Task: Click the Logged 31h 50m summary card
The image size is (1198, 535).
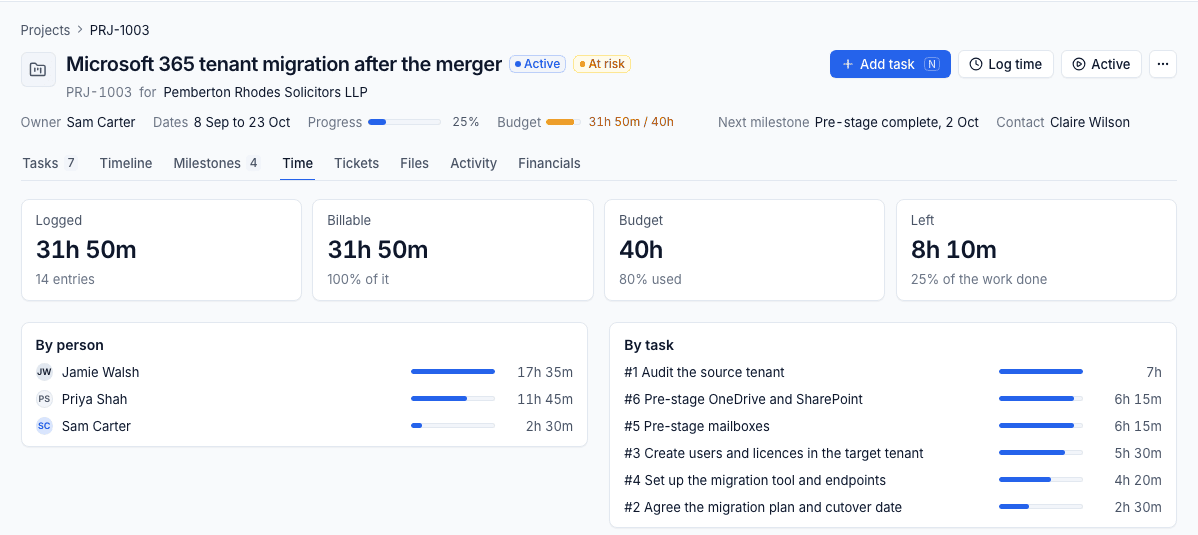Action: pos(161,250)
